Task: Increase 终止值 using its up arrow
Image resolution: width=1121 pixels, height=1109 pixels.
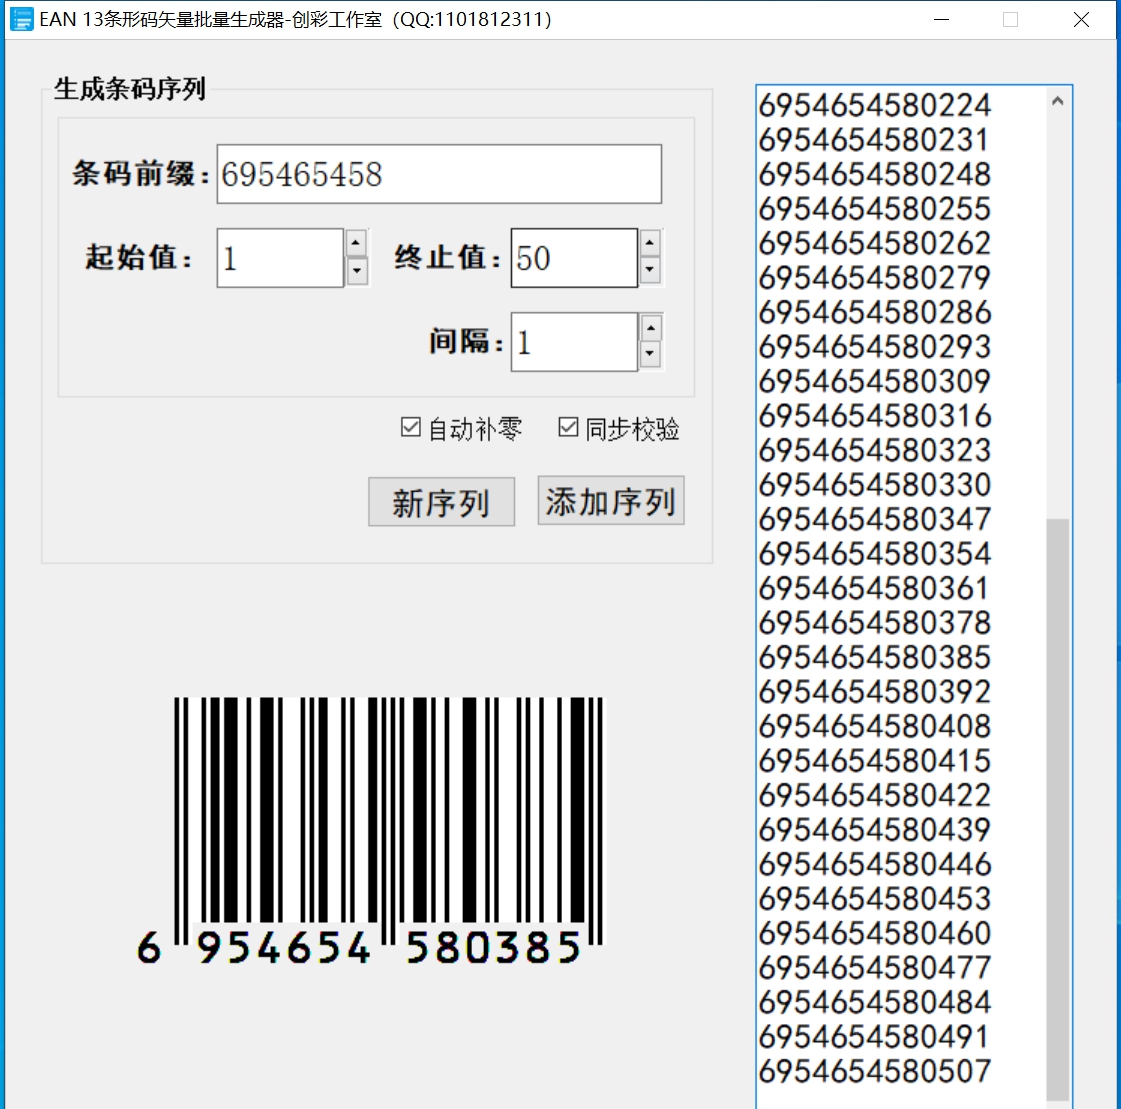Action: 651,244
